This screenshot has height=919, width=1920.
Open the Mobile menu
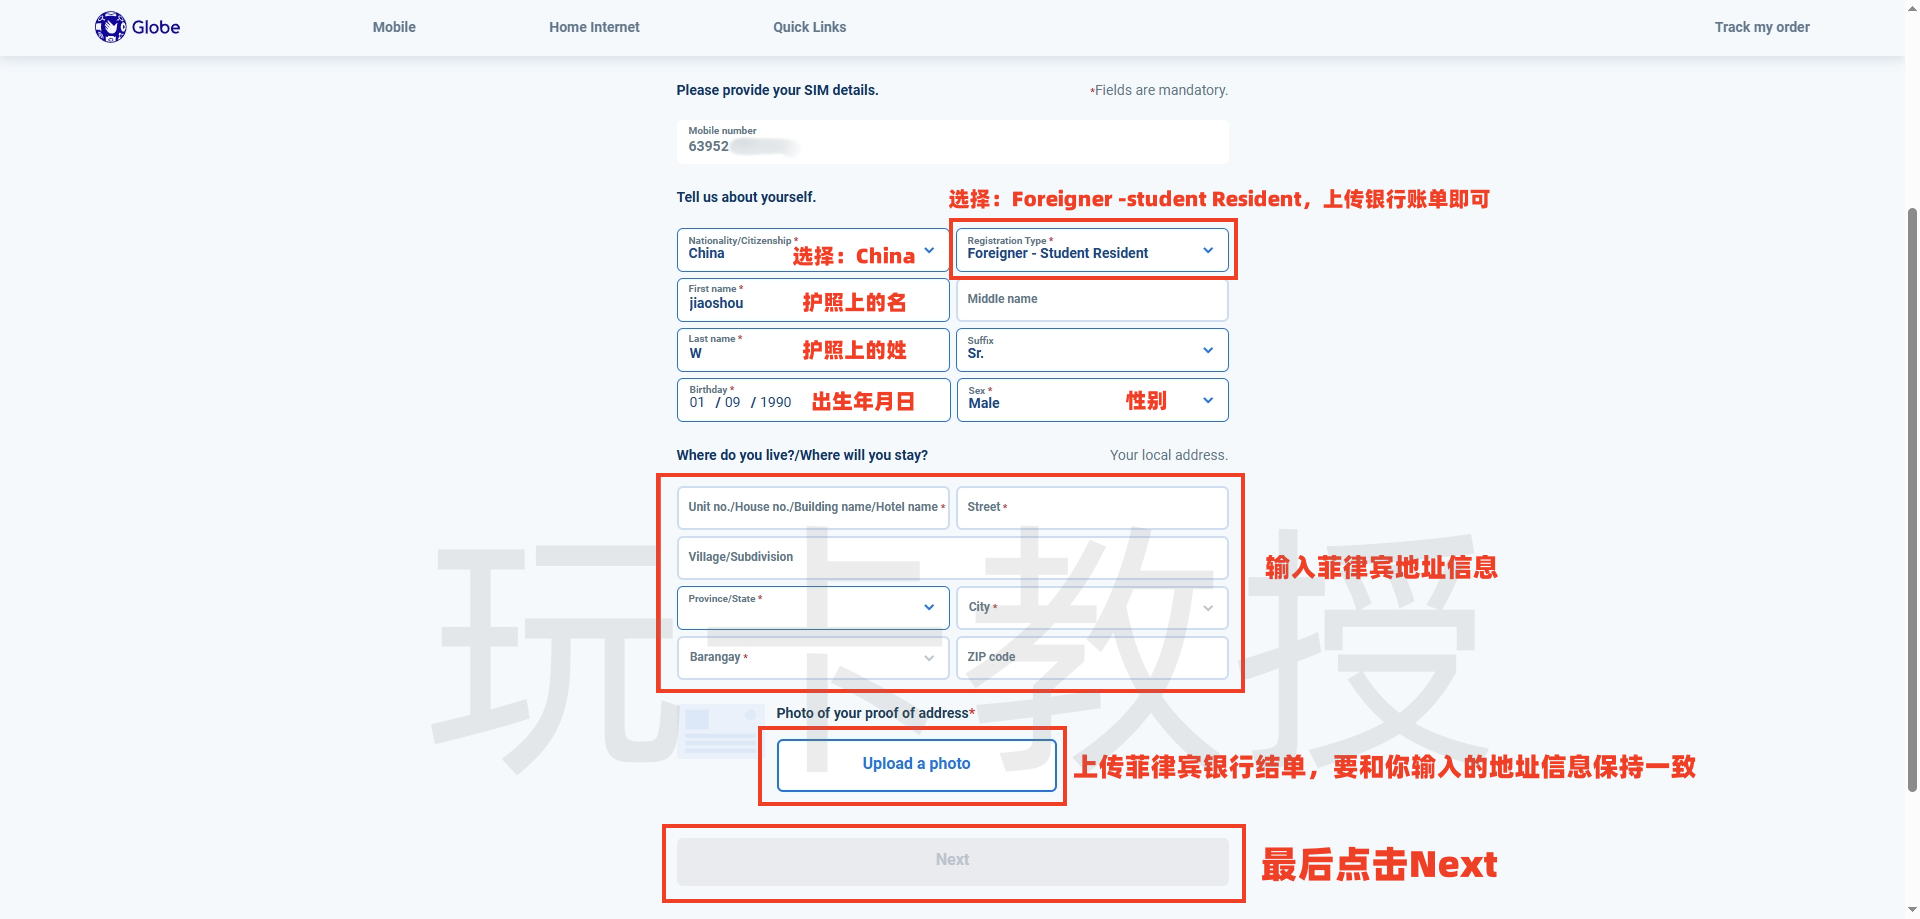[394, 27]
